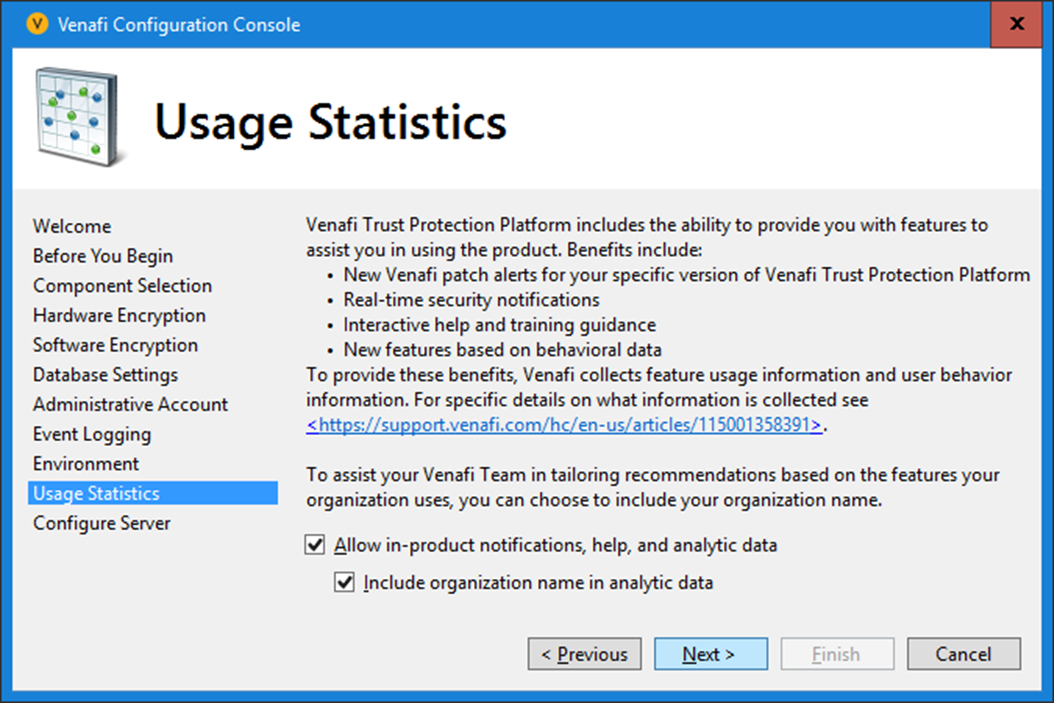Click the Usage Statistics grid header icon

click(80, 118)
